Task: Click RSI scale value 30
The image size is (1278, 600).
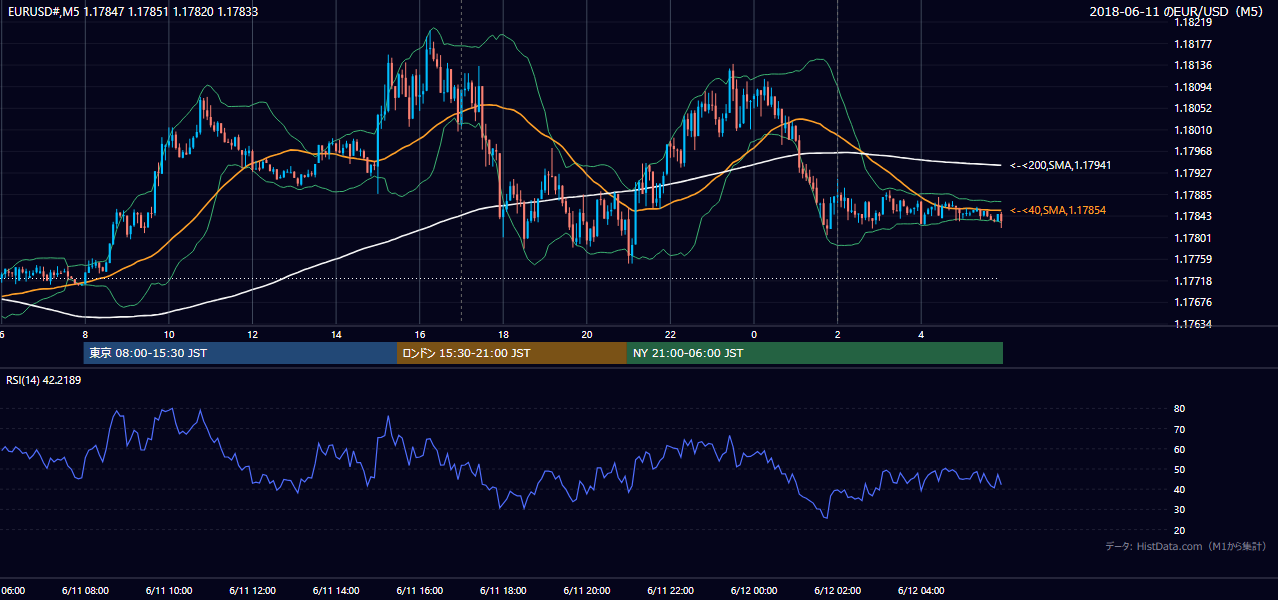Action: tap(1179, 510)
